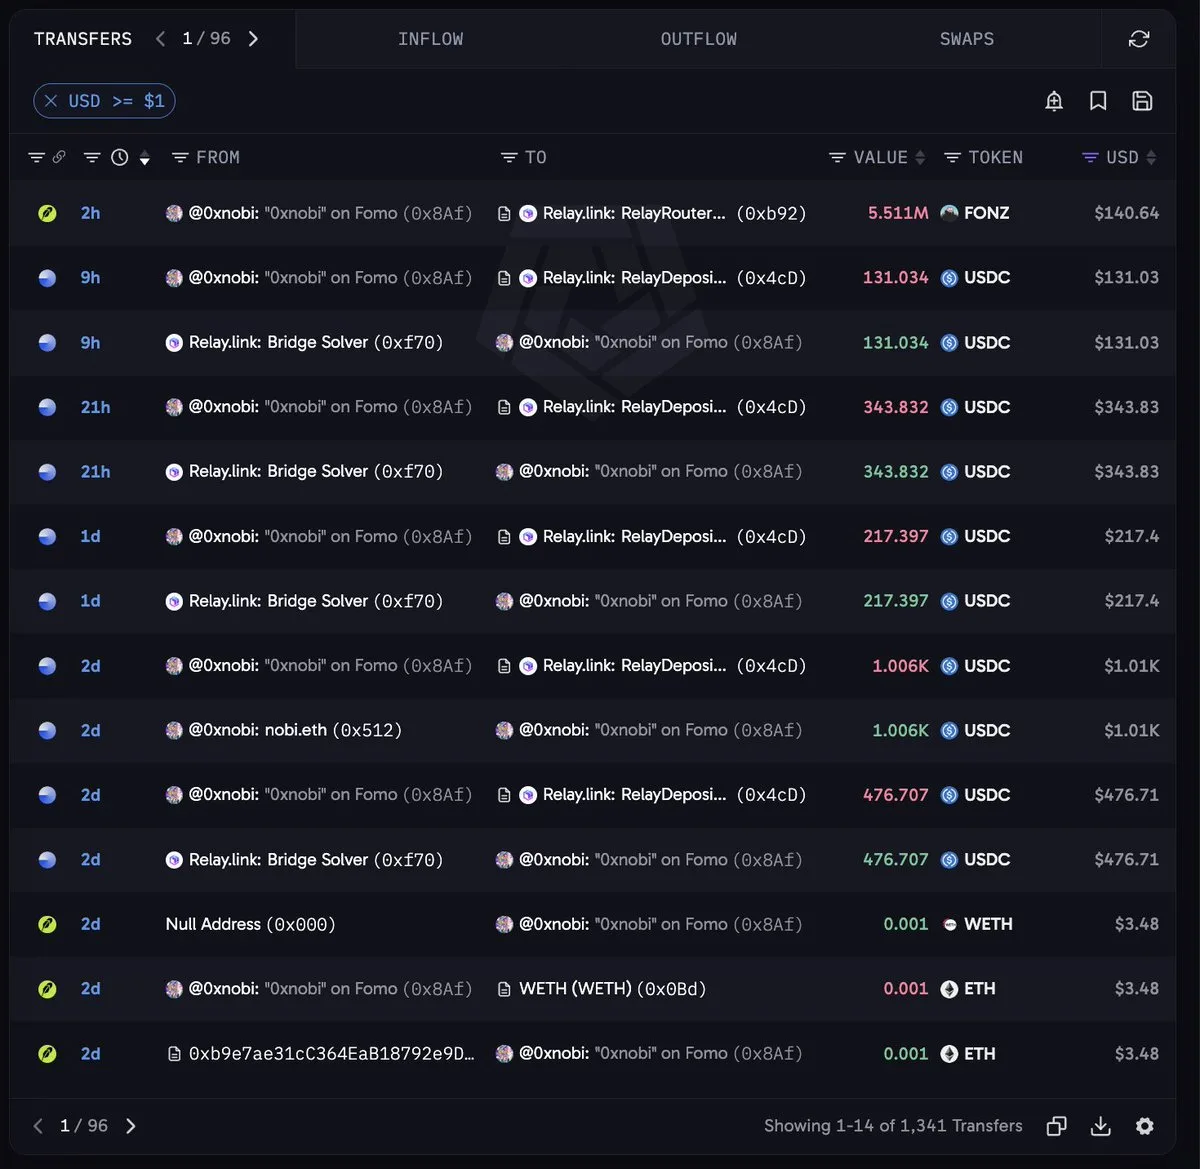Bookmark the current filter view
The image size is (1200, 1169).
[x=1098, y=101]
